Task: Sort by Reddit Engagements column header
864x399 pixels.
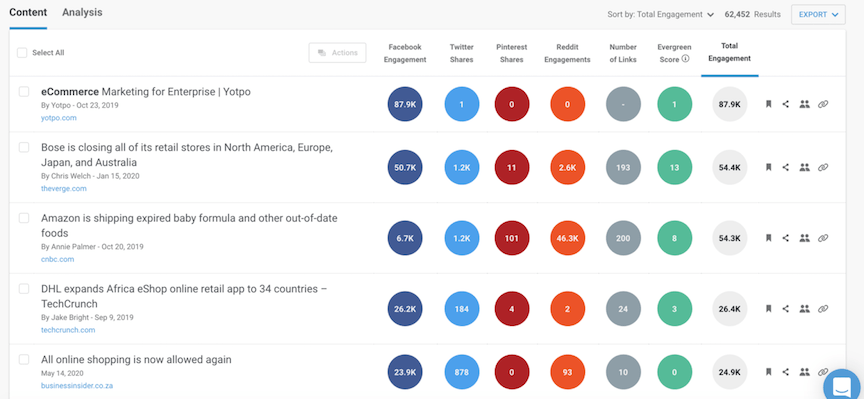Action: [x=568, y=53]
